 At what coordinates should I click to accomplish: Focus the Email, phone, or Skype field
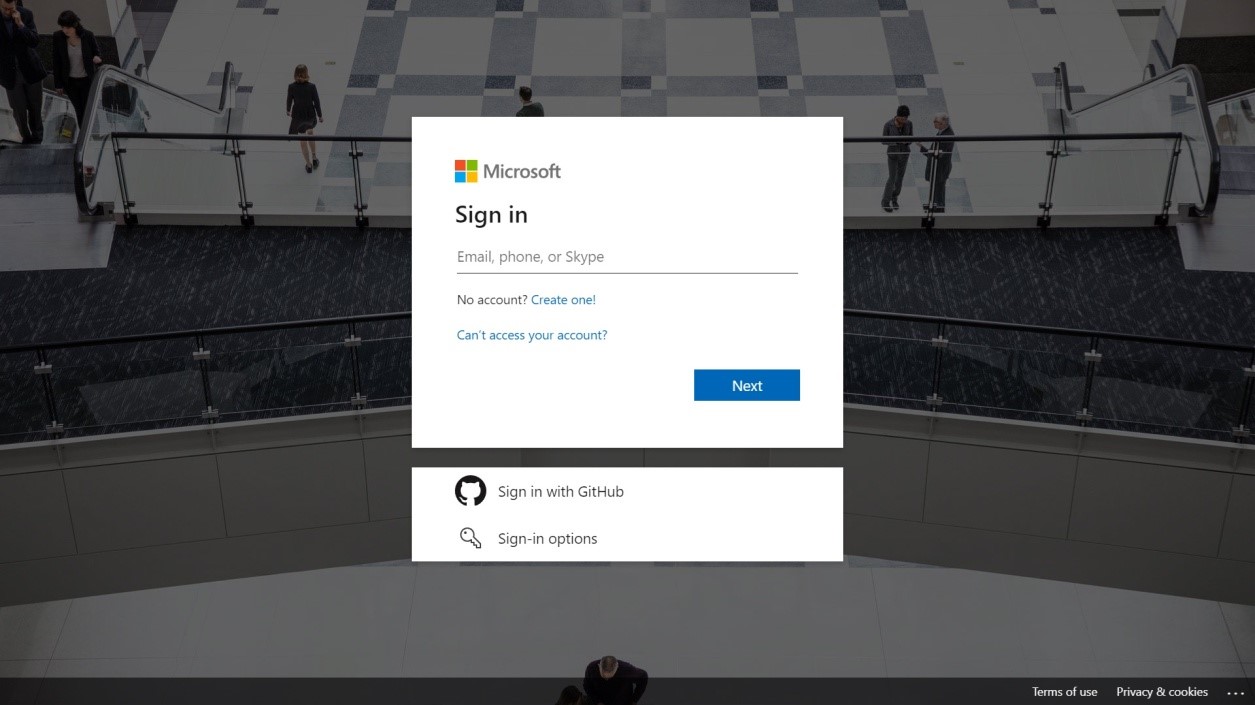[627, 257]
